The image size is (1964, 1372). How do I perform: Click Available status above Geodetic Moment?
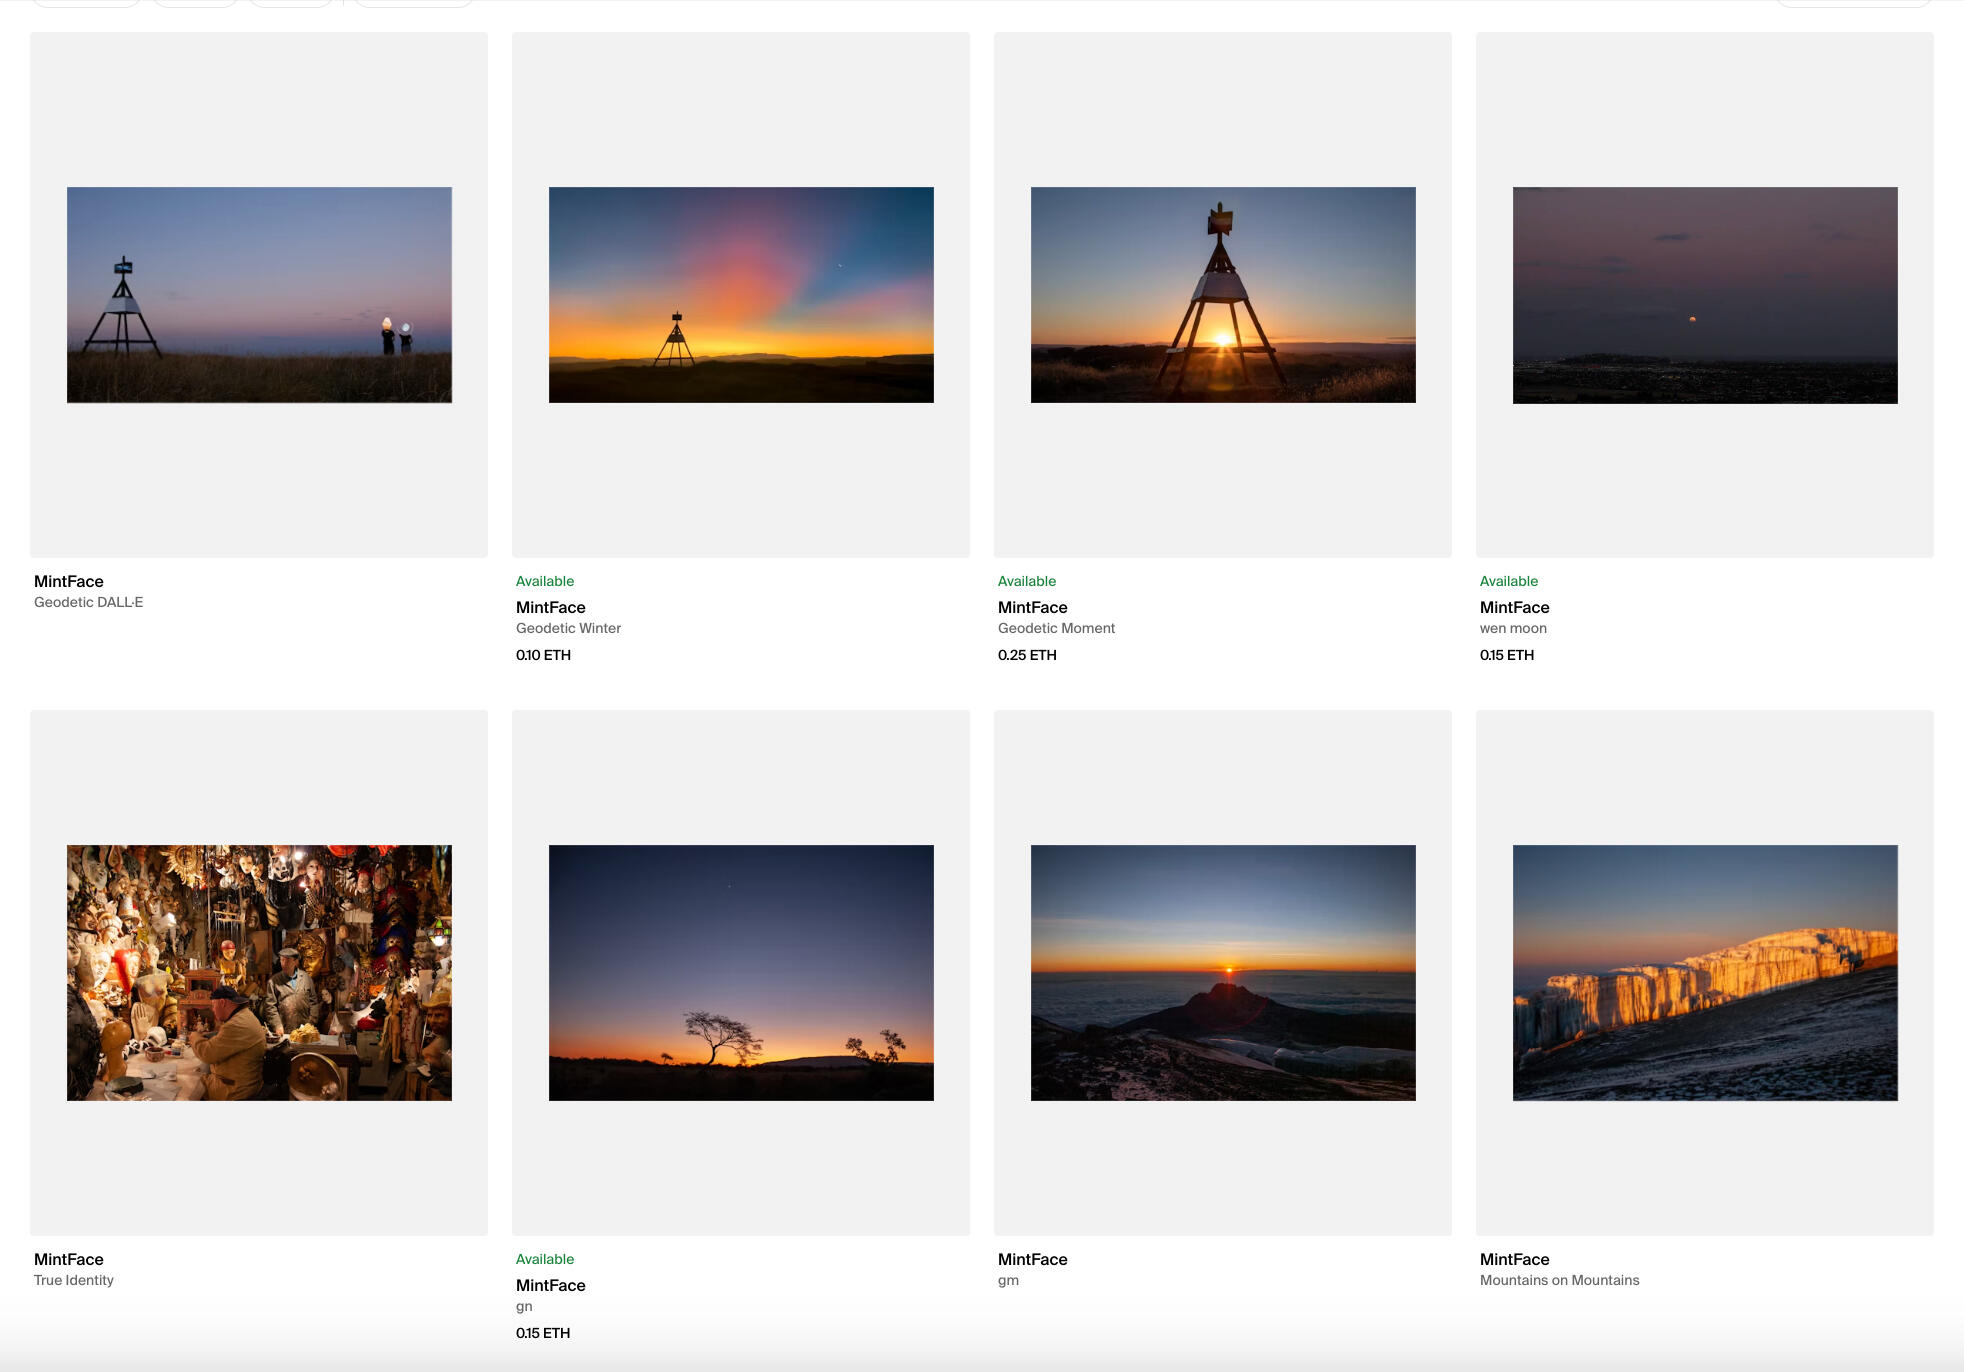pos(1027,581)
